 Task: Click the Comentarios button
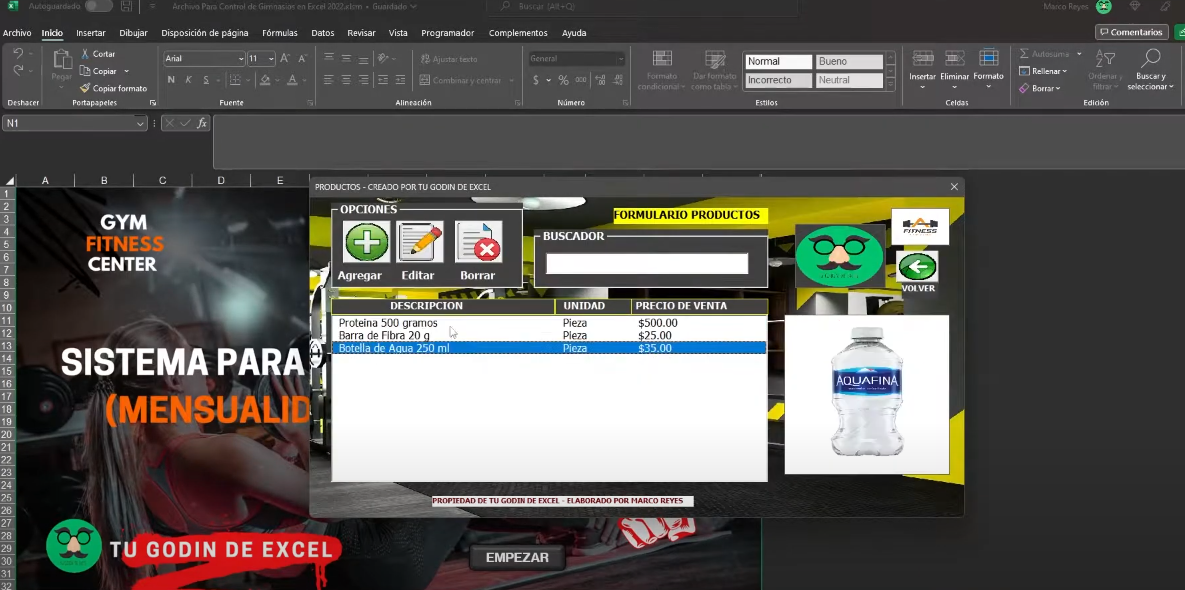point(1131,32)
